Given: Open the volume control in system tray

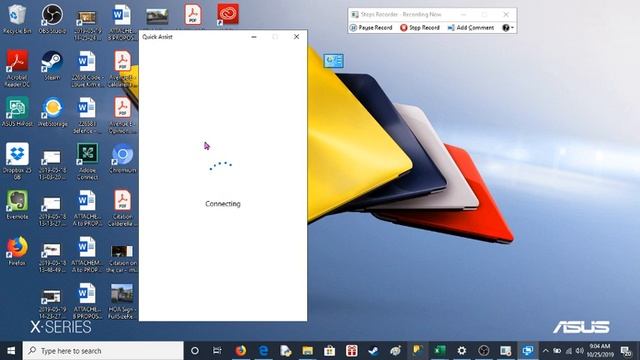Looking at the screenshot, I should click(580, 351).
